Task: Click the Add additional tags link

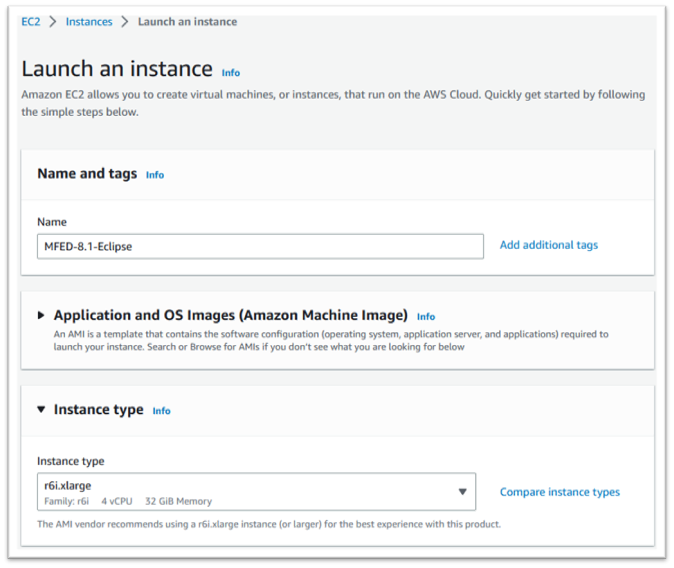Action: tap(548, 245)
